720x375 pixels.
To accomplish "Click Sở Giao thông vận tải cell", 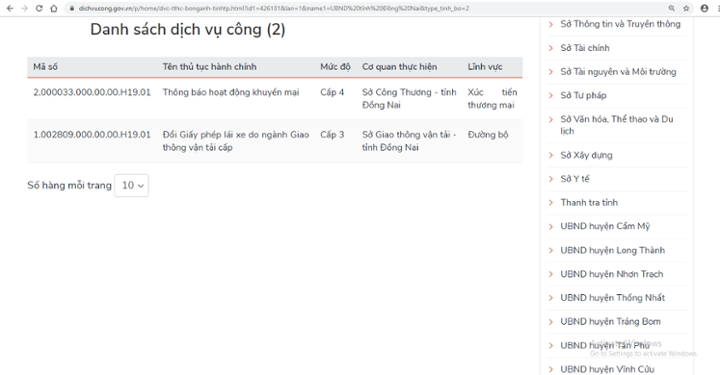I will pyautogui.click(x=409, y=141).
